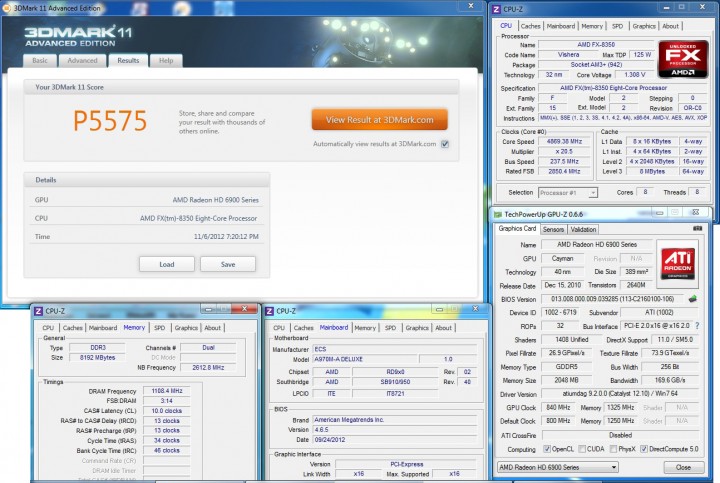Click the GPU-Z BIOS Version field
Screen dimensions: 720x483
click(612, 299)
